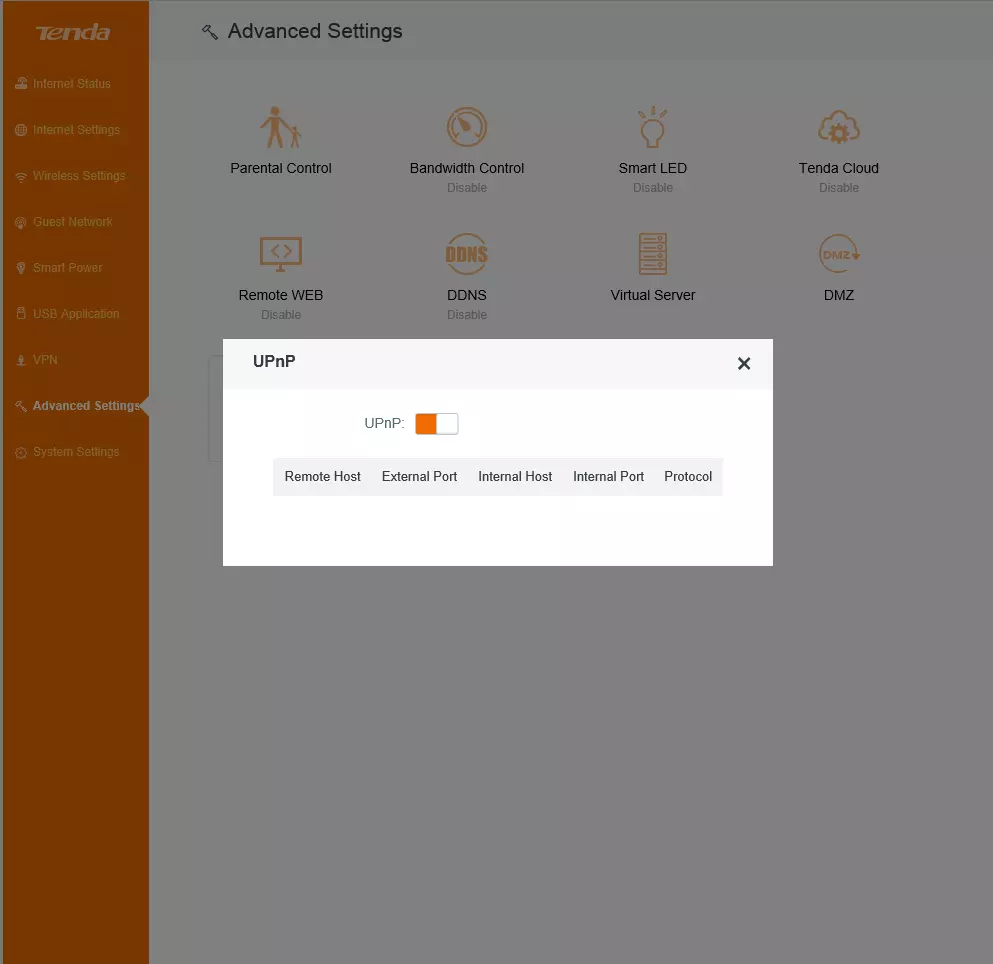Click the Internet Status sidebar icon
The image size is (993, 964).
tap(21, 84)
